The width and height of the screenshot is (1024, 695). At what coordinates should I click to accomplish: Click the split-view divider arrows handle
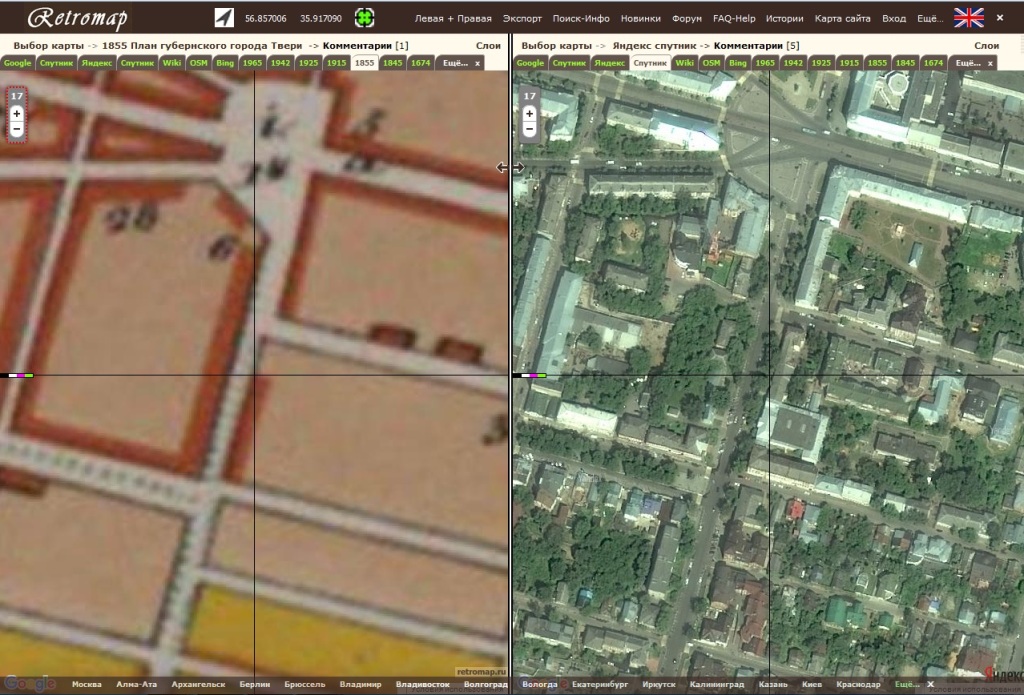pos(510,168)
